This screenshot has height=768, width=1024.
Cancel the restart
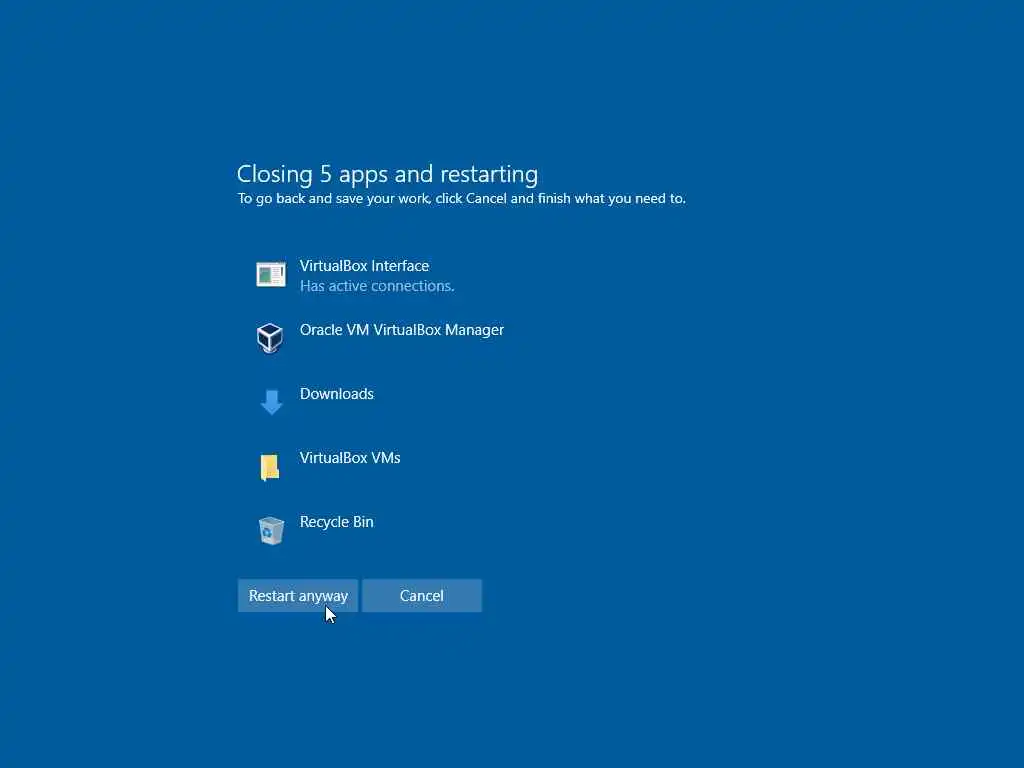422,596
